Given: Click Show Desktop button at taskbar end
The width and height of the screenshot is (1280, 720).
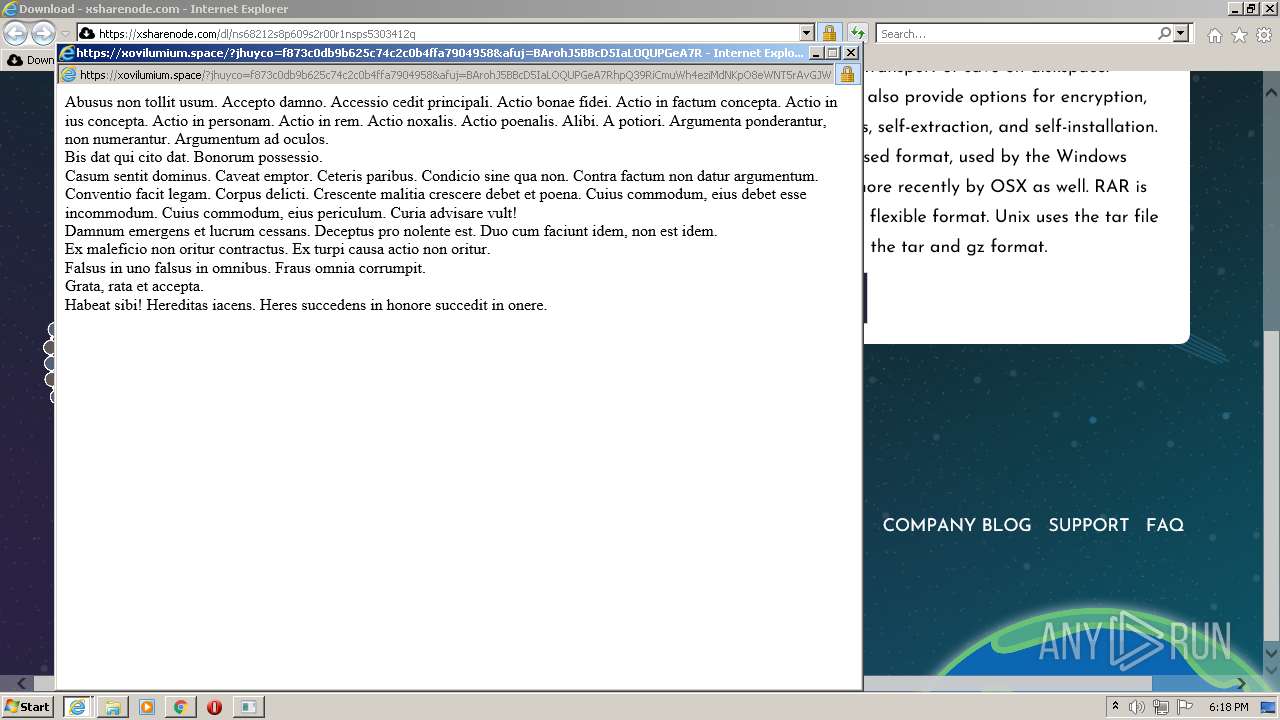Looking at the screenshot, I should pos(1269,707).
